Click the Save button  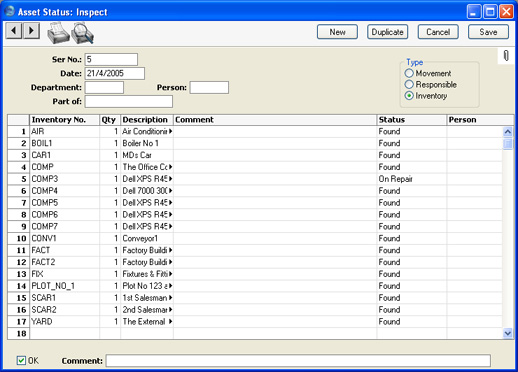click(488, 32)
